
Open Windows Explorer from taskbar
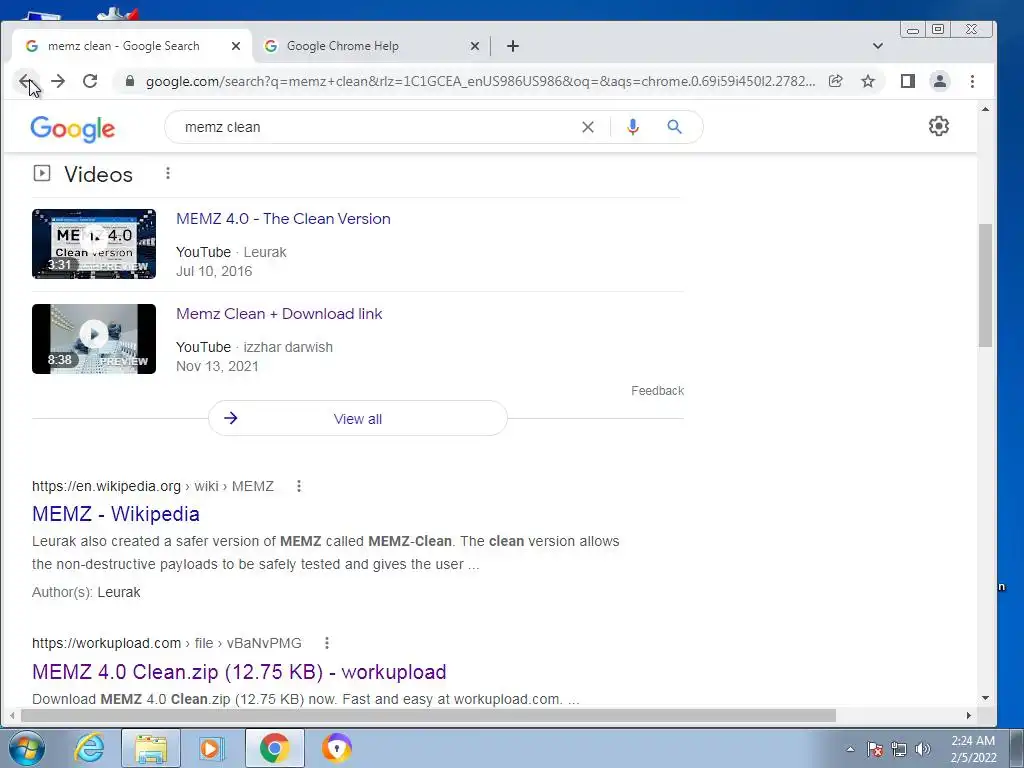click(151, 748)
